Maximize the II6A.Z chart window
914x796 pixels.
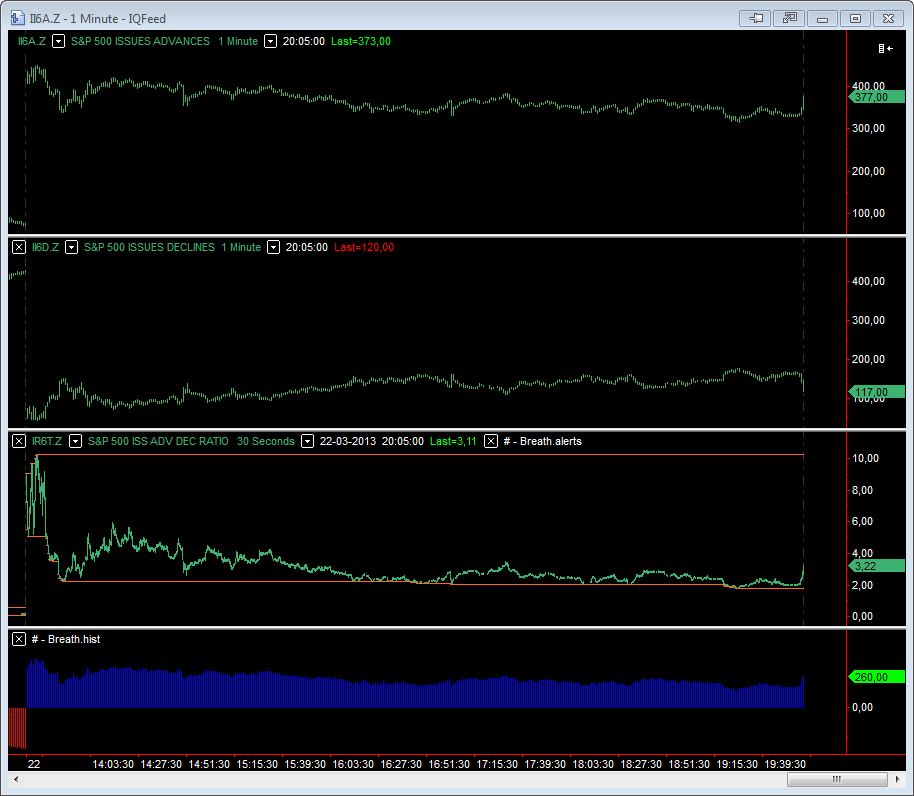pyautogui.click(x=855, y=19)
